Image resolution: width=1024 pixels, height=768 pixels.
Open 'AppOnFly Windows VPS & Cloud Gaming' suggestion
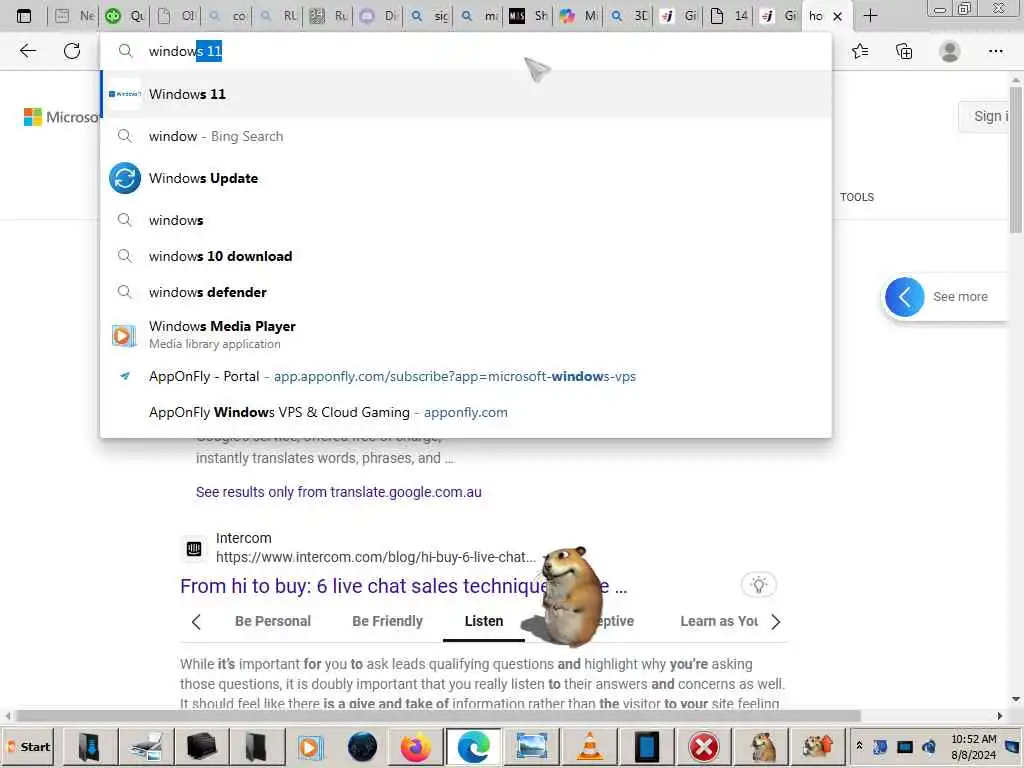tap(466, 412)
